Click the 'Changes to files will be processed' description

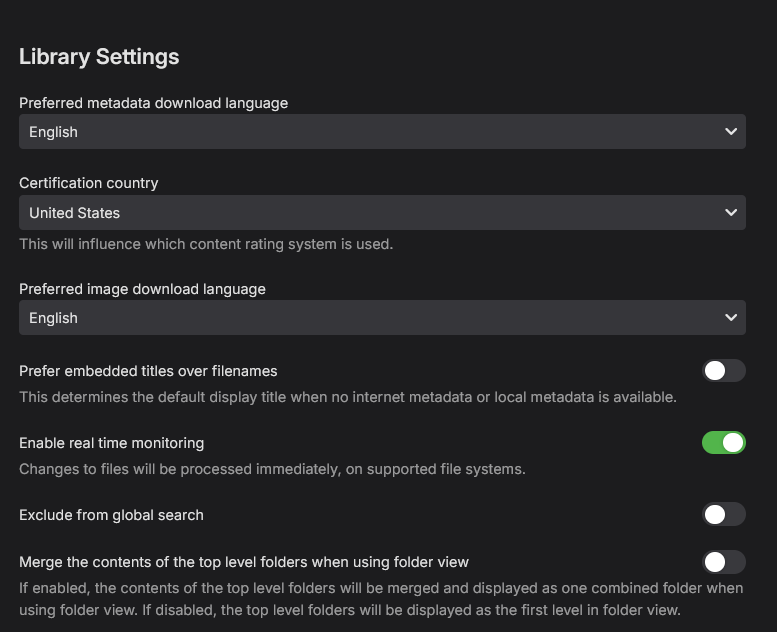tap(272, 468)
